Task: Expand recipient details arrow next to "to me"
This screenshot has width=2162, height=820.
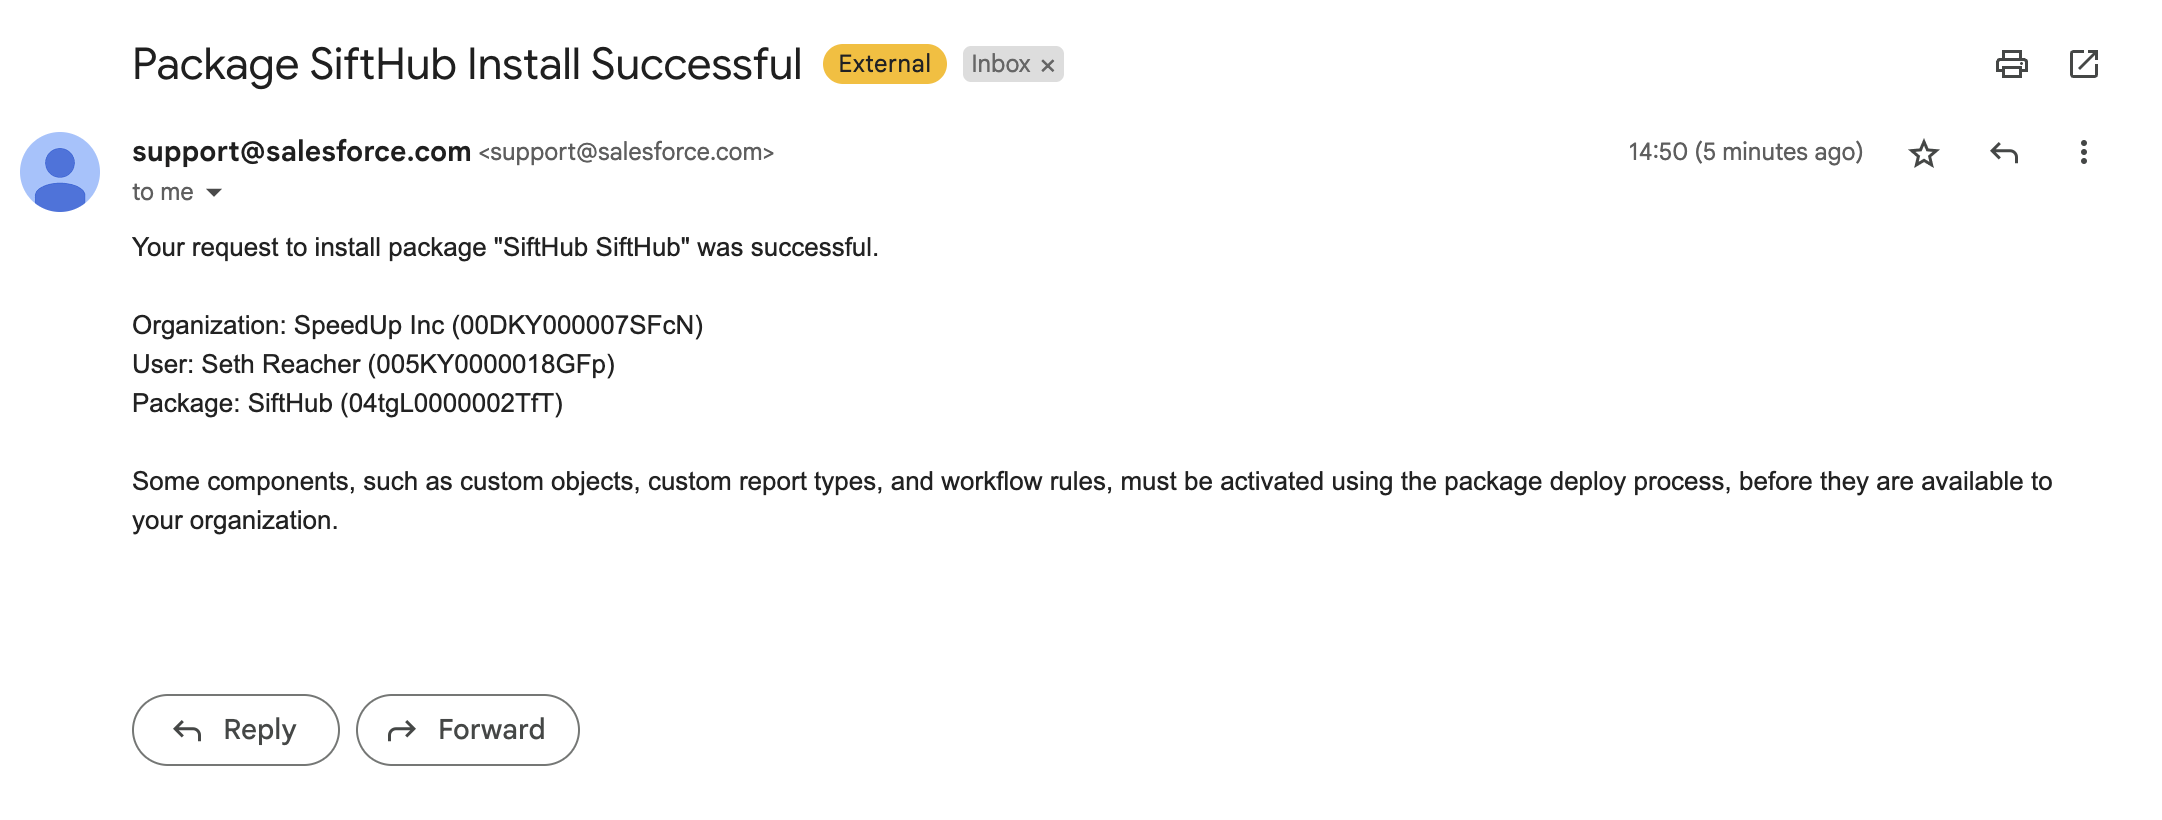Action: coord(214,192)
